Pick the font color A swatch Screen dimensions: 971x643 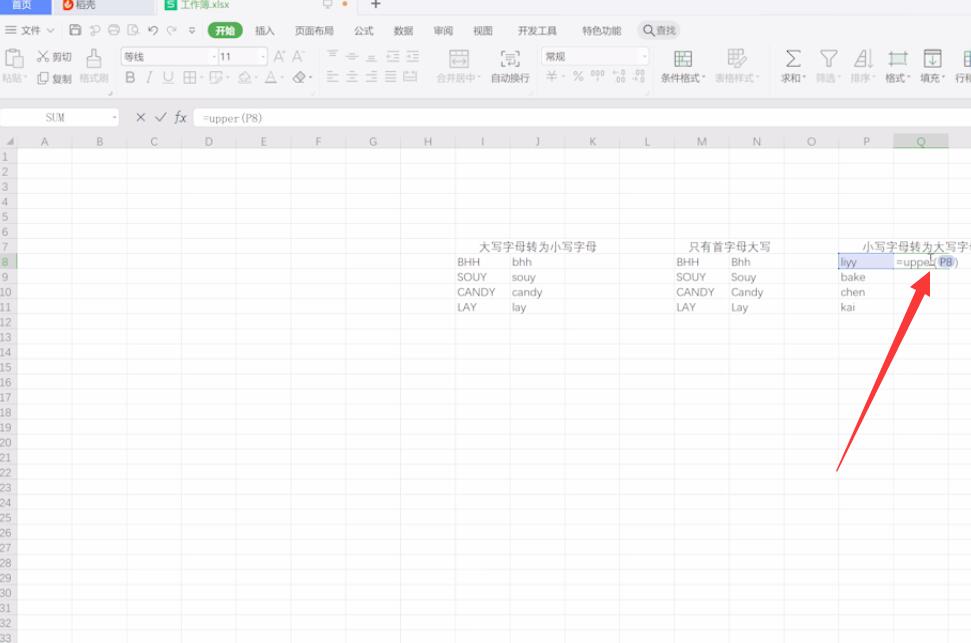[271, 77]
